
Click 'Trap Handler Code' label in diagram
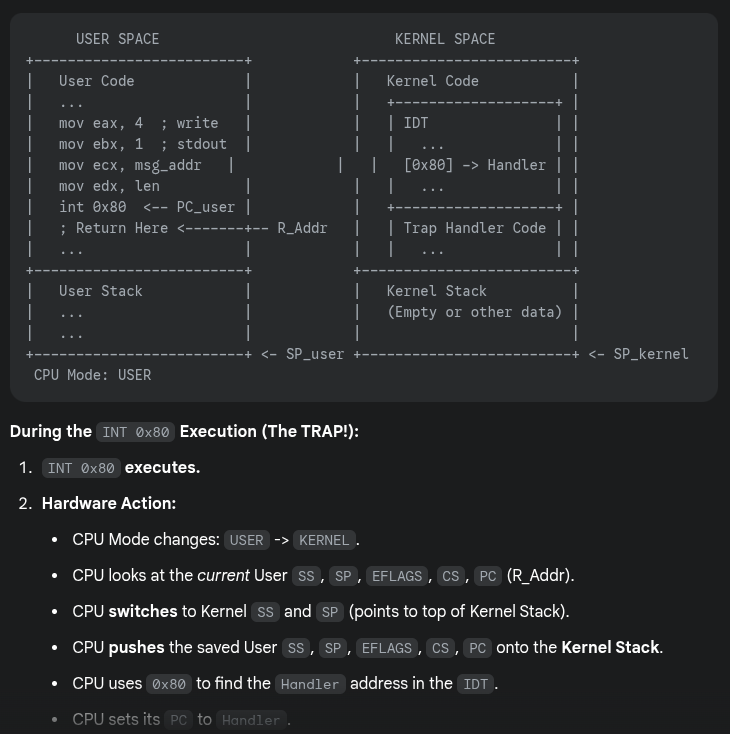point(475,228)
